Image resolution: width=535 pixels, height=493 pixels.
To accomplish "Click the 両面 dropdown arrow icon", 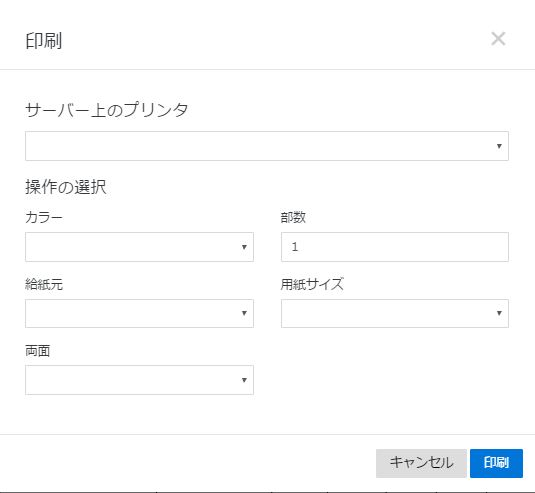I will click(244, 380).
